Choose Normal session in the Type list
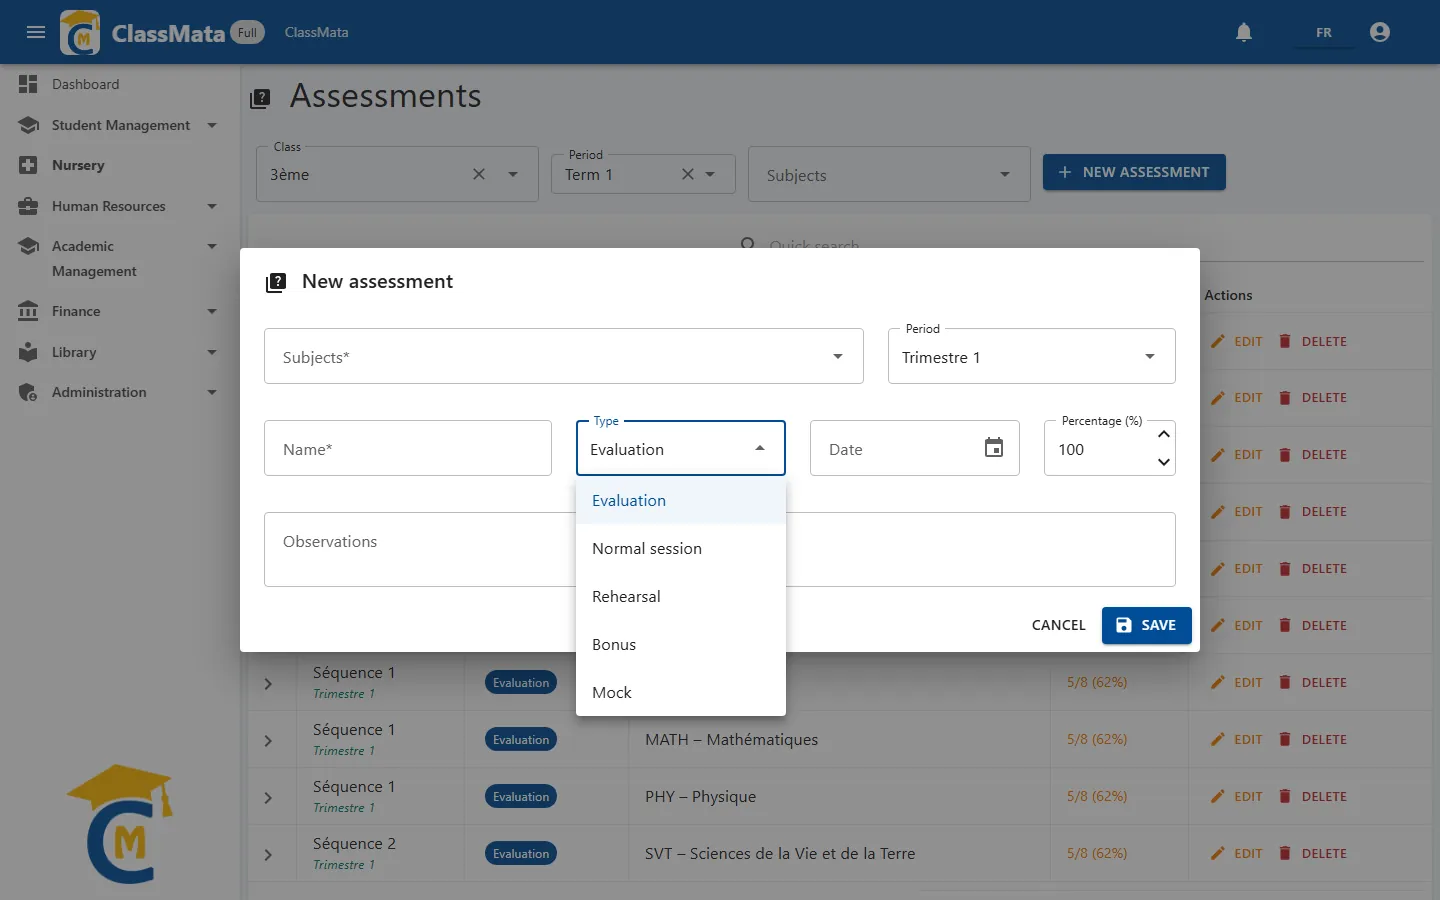The height and width of the screenshot is (900, 1440). (x=681, y=548)
